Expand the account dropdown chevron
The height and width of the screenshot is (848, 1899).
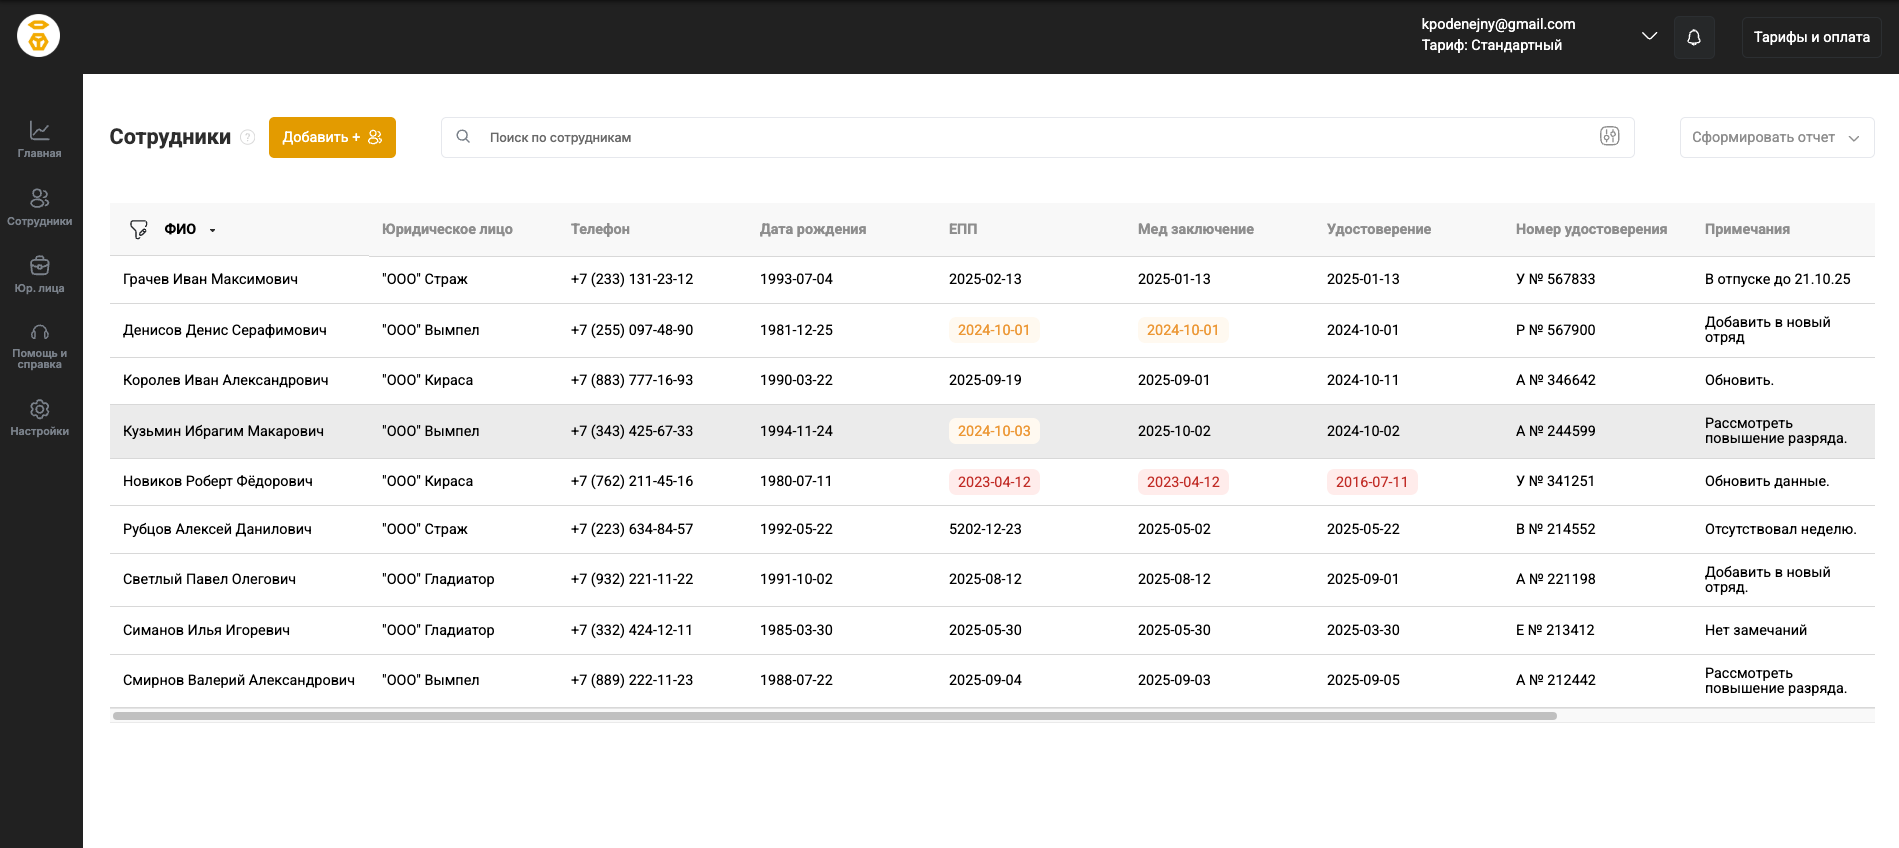1649,36
